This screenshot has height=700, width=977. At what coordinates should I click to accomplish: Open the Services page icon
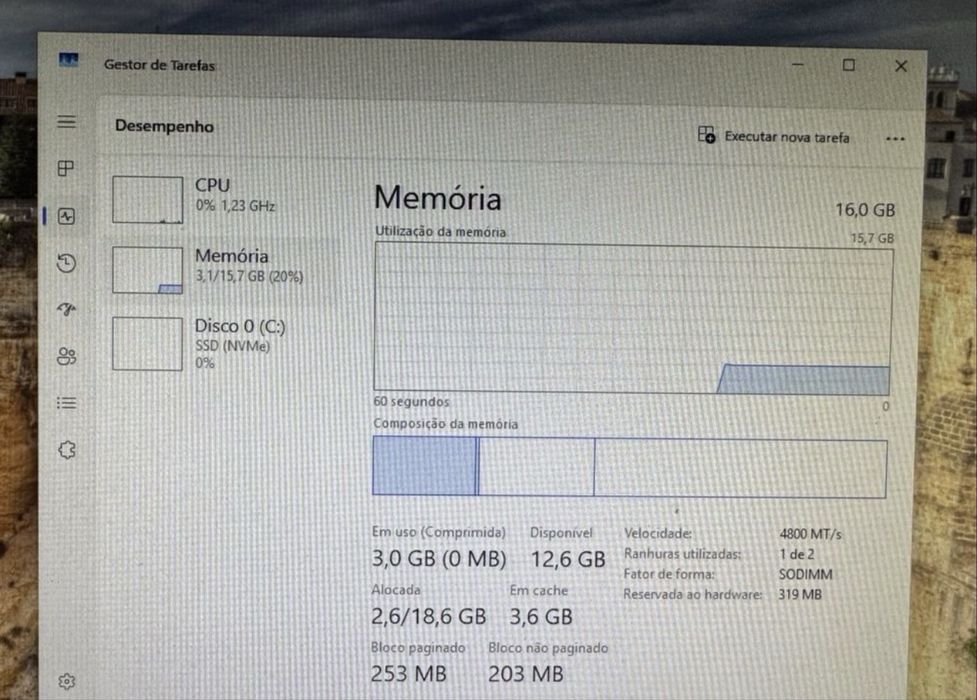[x=66, y=450]
